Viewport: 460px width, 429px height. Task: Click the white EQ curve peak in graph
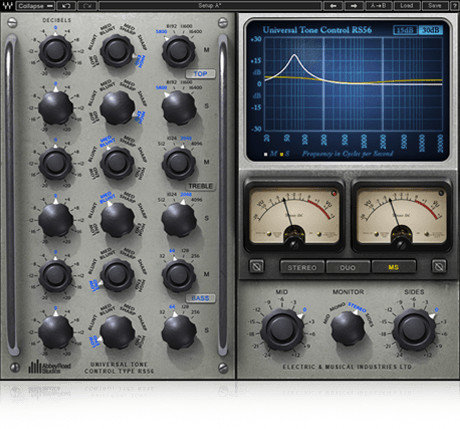click(294, 55)
